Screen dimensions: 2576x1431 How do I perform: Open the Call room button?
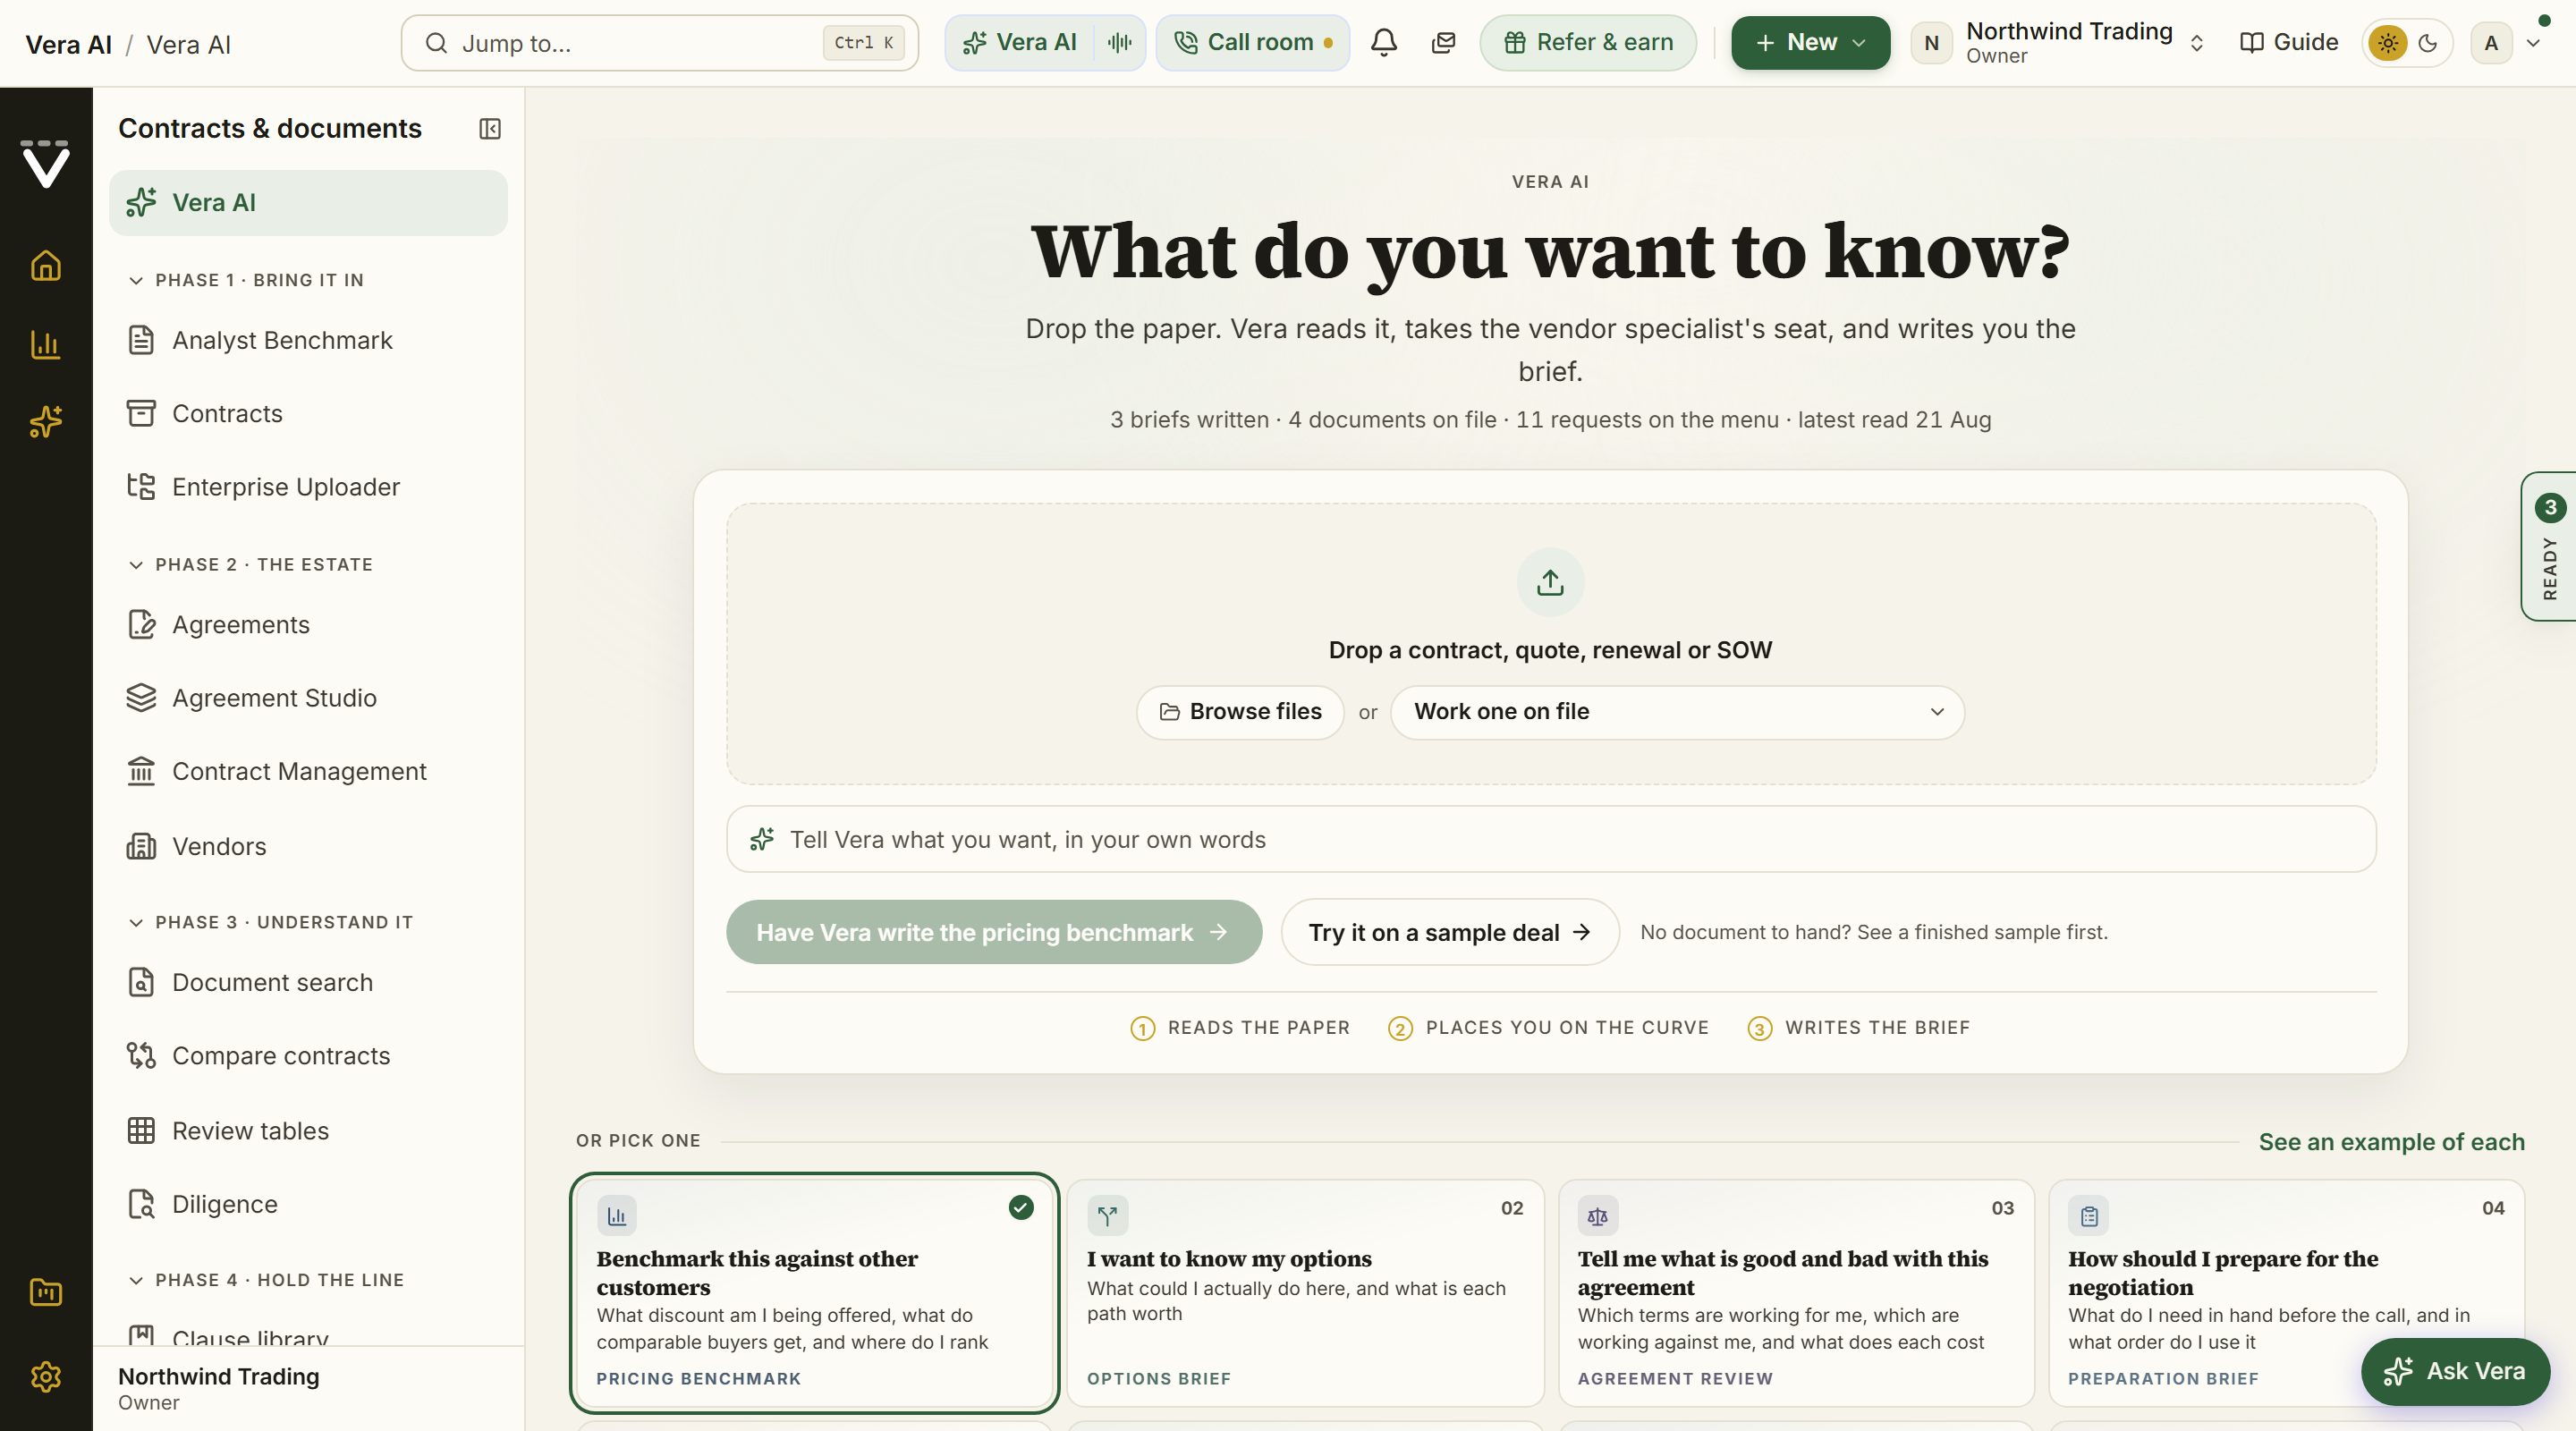point(1253,43)
